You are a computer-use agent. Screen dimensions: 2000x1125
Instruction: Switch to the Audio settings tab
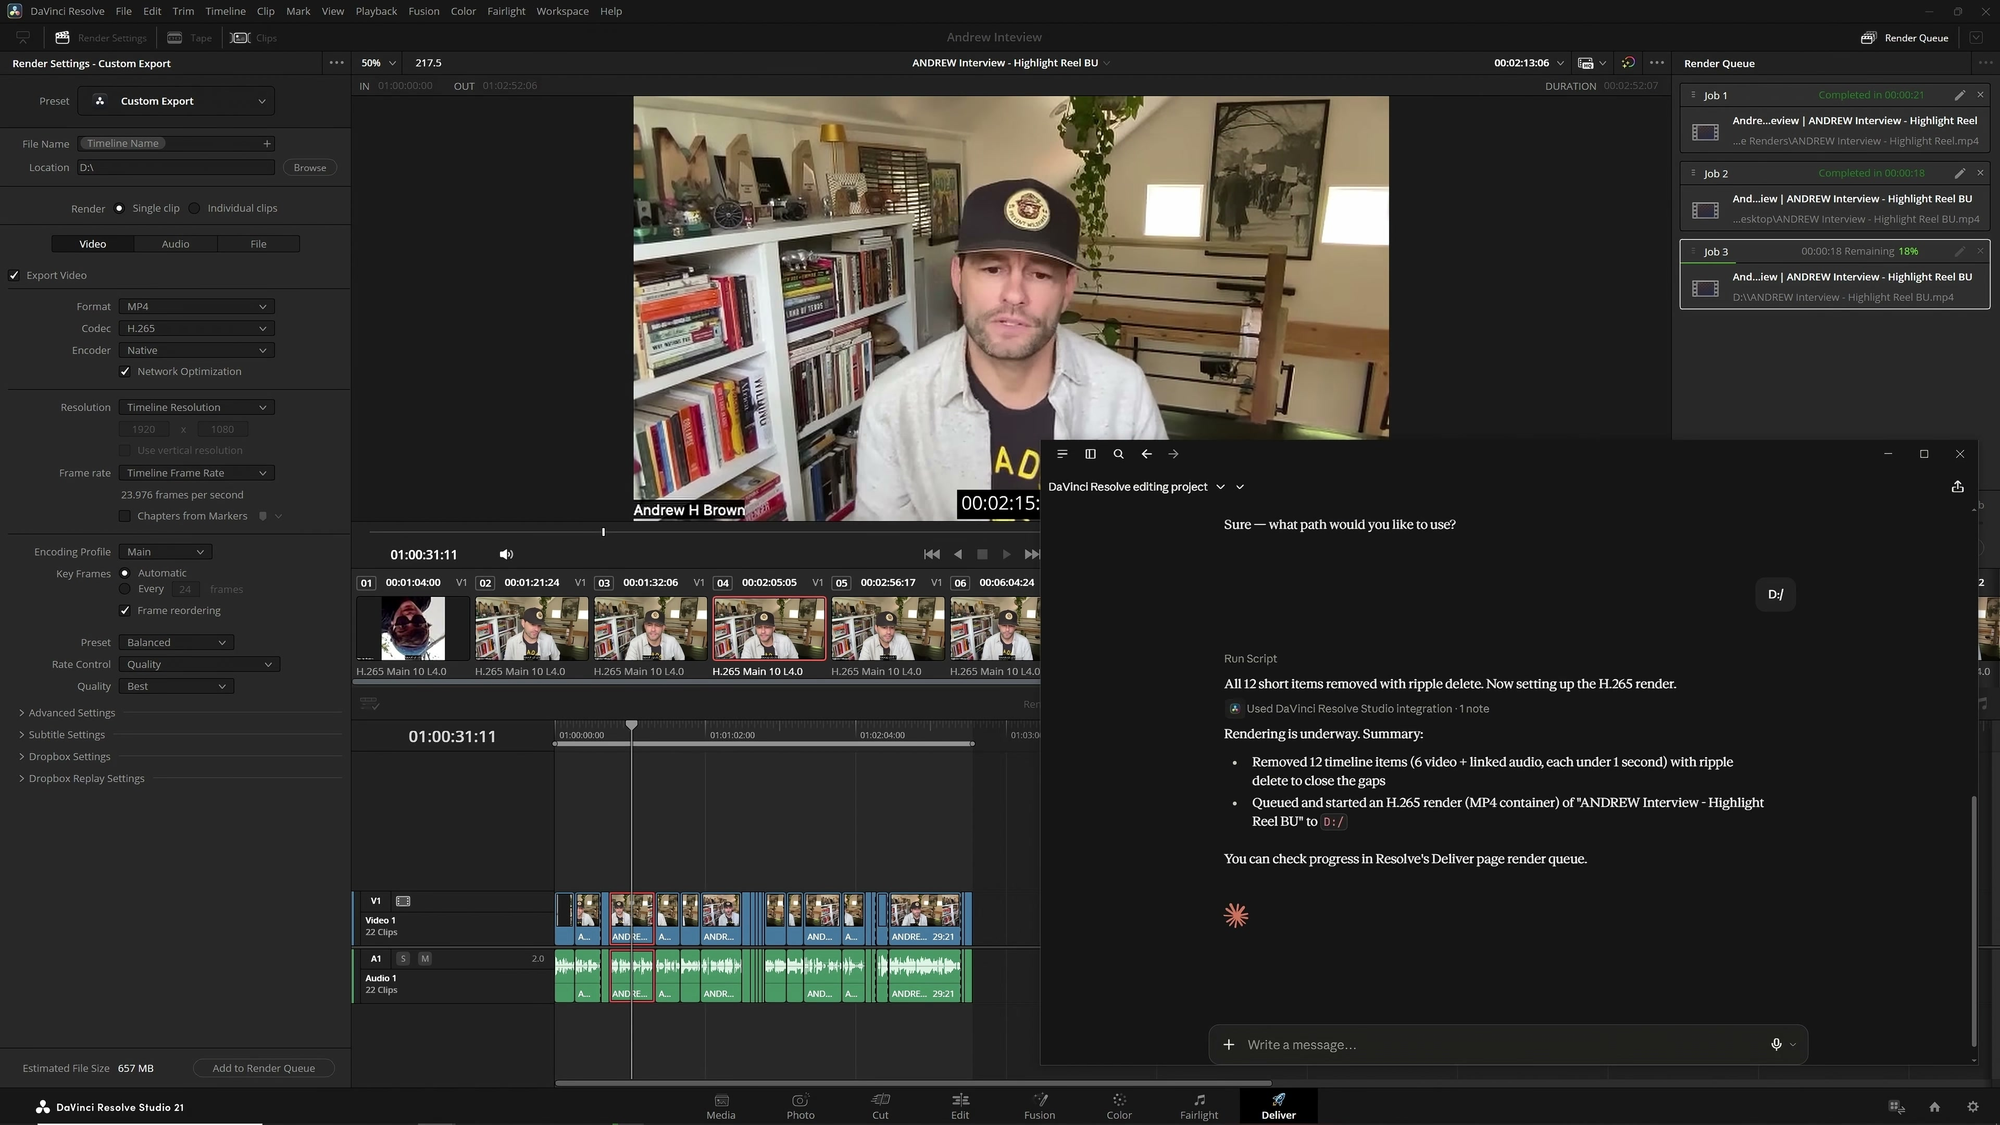point(175,244)
